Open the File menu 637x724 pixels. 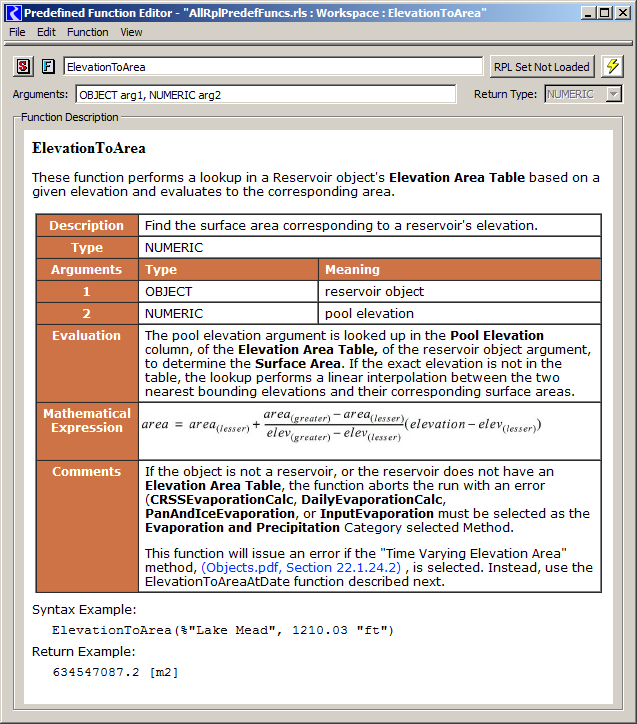tap(17, 32)
